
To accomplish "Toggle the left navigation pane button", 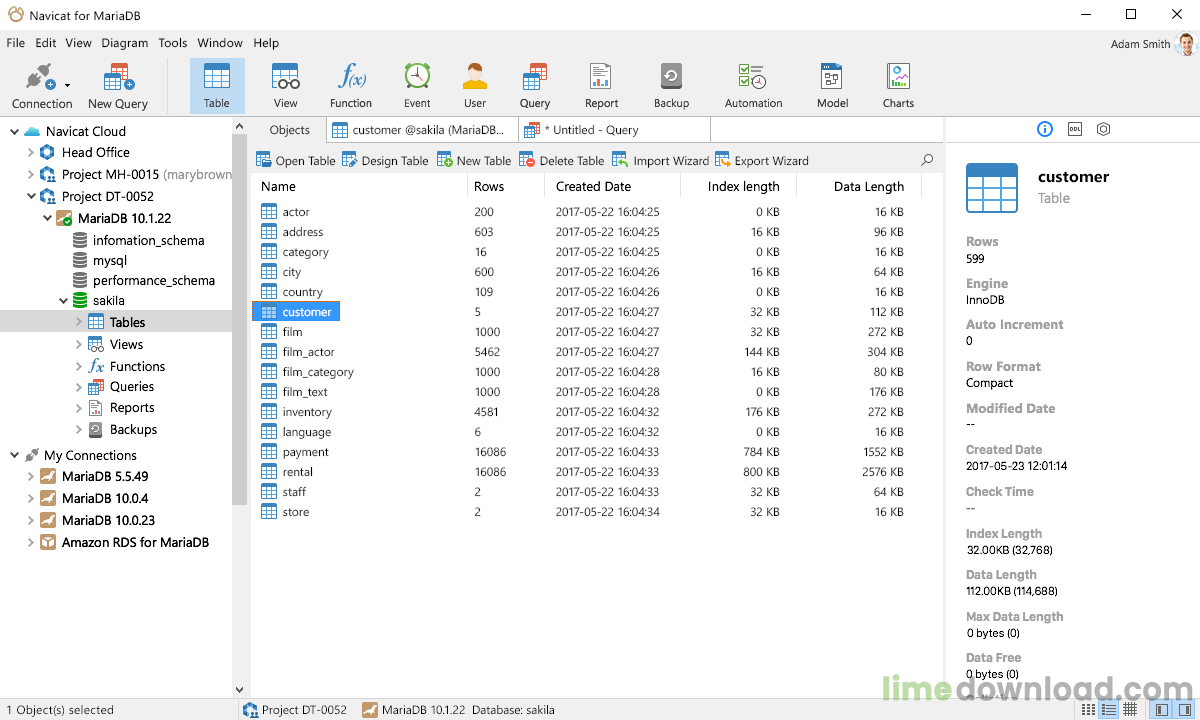I will [1161, 710].
